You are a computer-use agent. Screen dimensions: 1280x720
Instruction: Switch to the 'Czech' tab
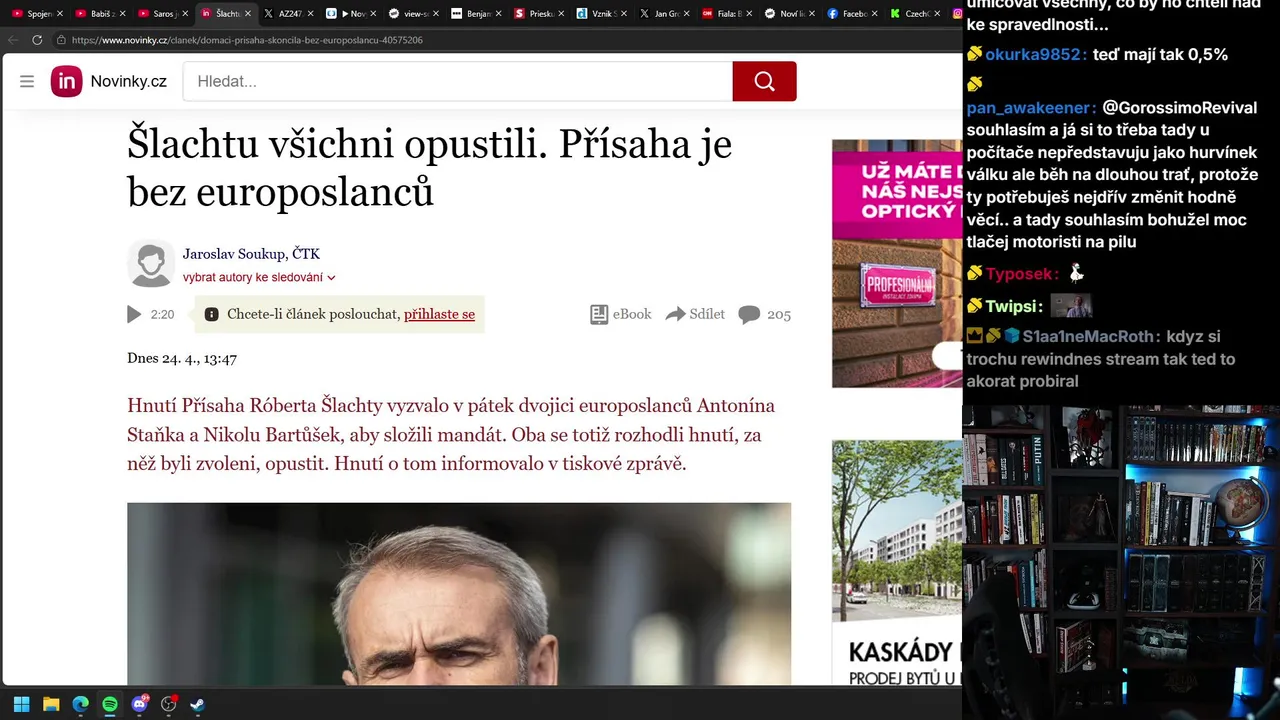coord(917,14)
